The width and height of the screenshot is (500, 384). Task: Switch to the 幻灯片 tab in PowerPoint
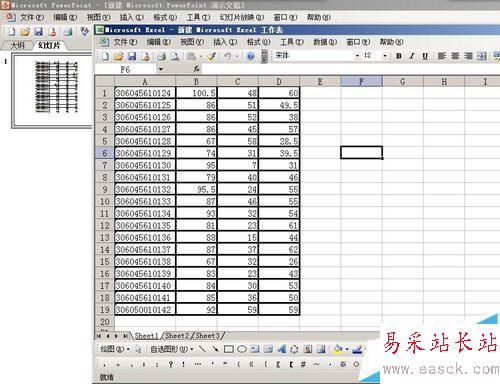point(49,45)
